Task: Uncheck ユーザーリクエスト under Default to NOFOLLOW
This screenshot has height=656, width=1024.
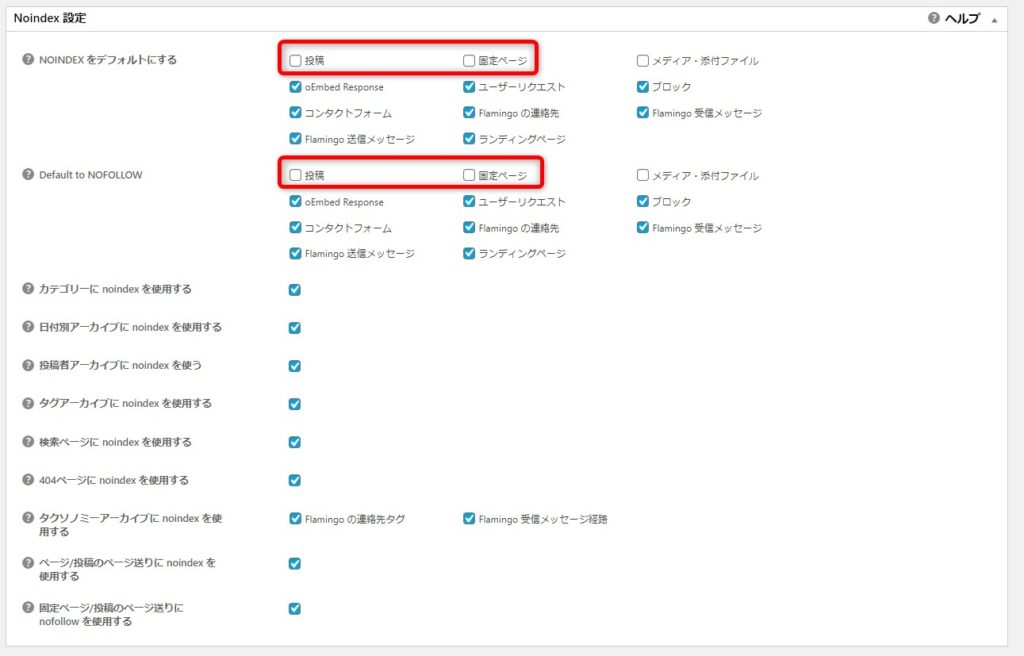Action: (x=469, y=201)
